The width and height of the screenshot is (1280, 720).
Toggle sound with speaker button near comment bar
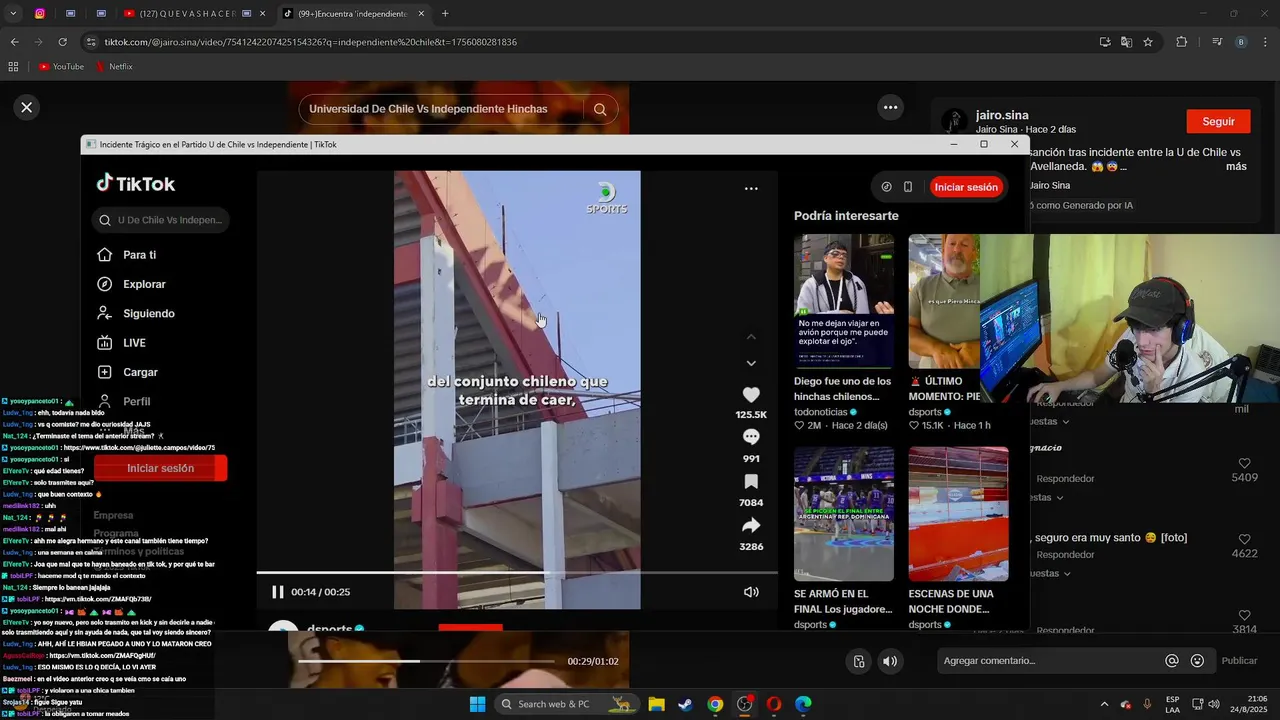pyautogui.click(x=890, y=661)
